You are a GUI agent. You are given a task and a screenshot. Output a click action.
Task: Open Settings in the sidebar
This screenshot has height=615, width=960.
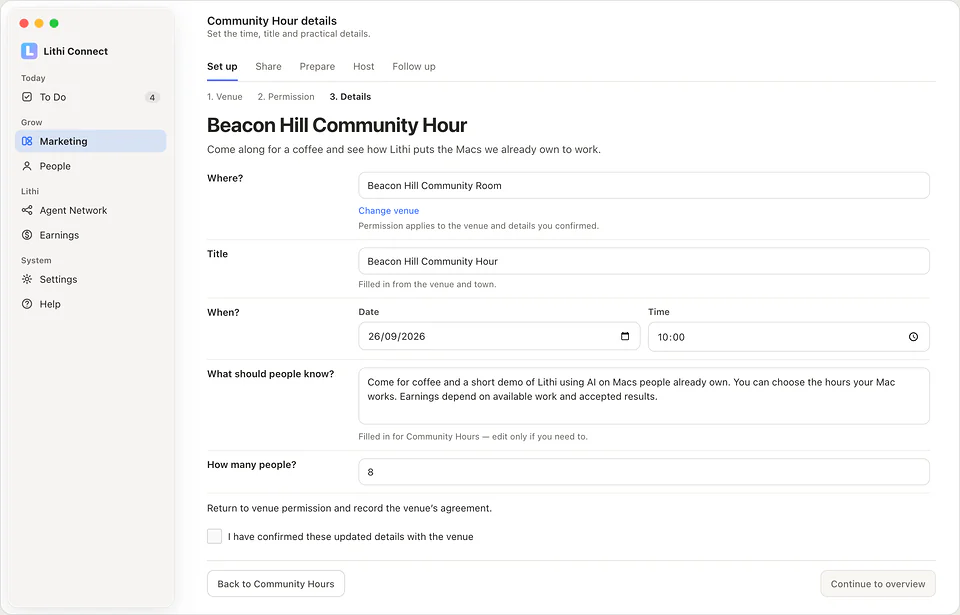click(91, 279)
